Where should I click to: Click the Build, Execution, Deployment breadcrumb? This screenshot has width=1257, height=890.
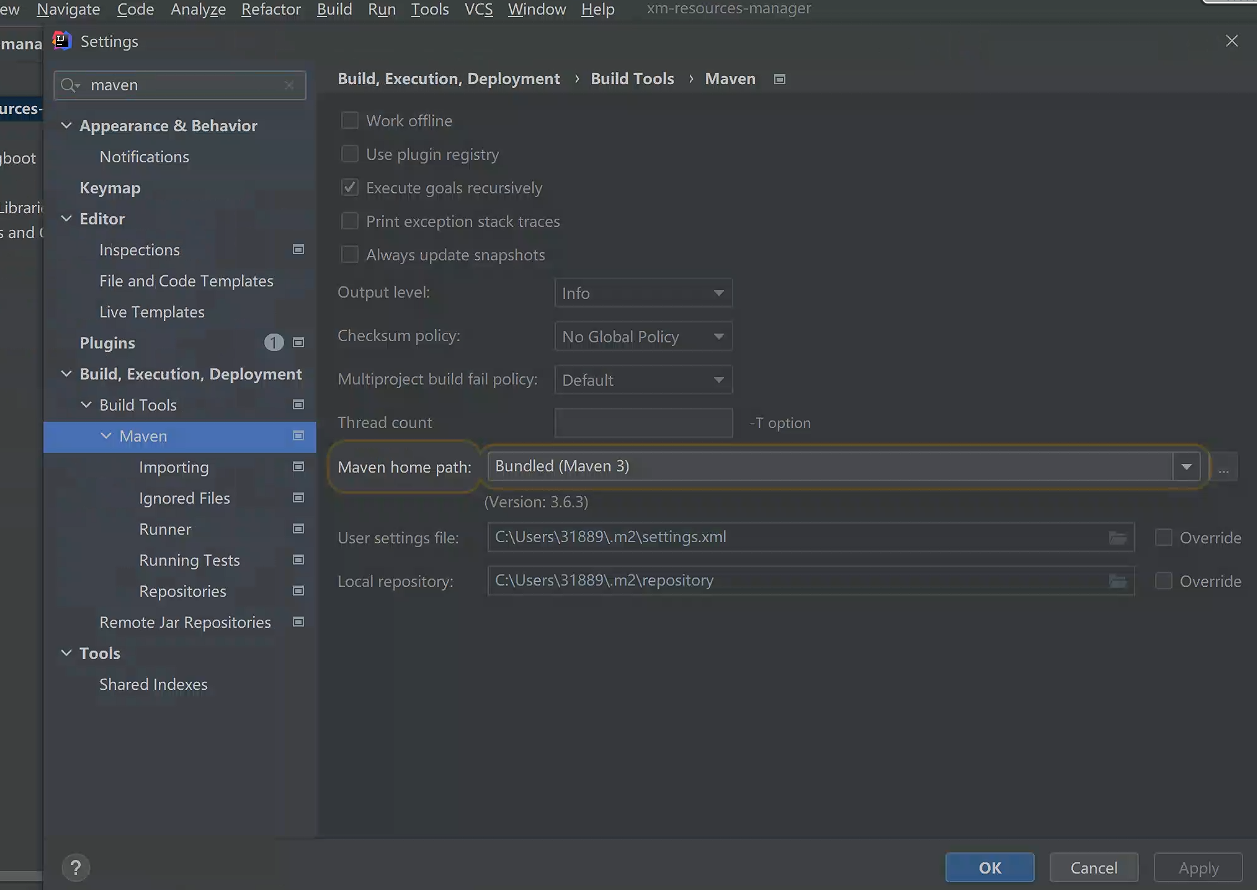[449, 79]
